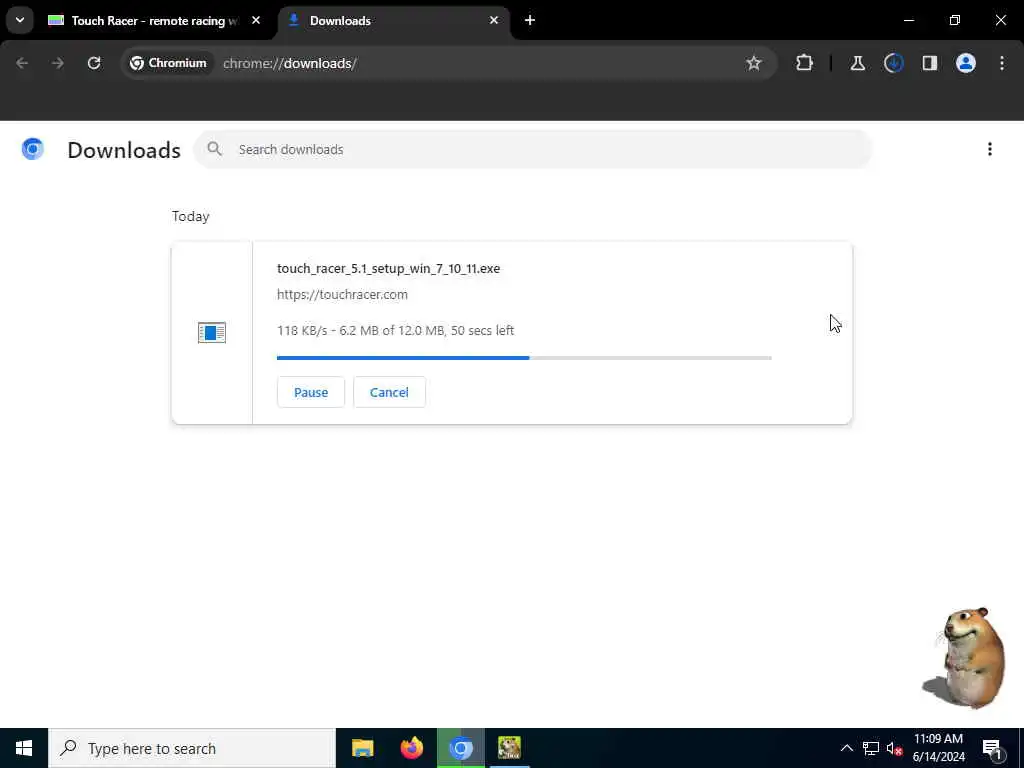Open the hamster app taskbar icon

click(x=509, y=748)
